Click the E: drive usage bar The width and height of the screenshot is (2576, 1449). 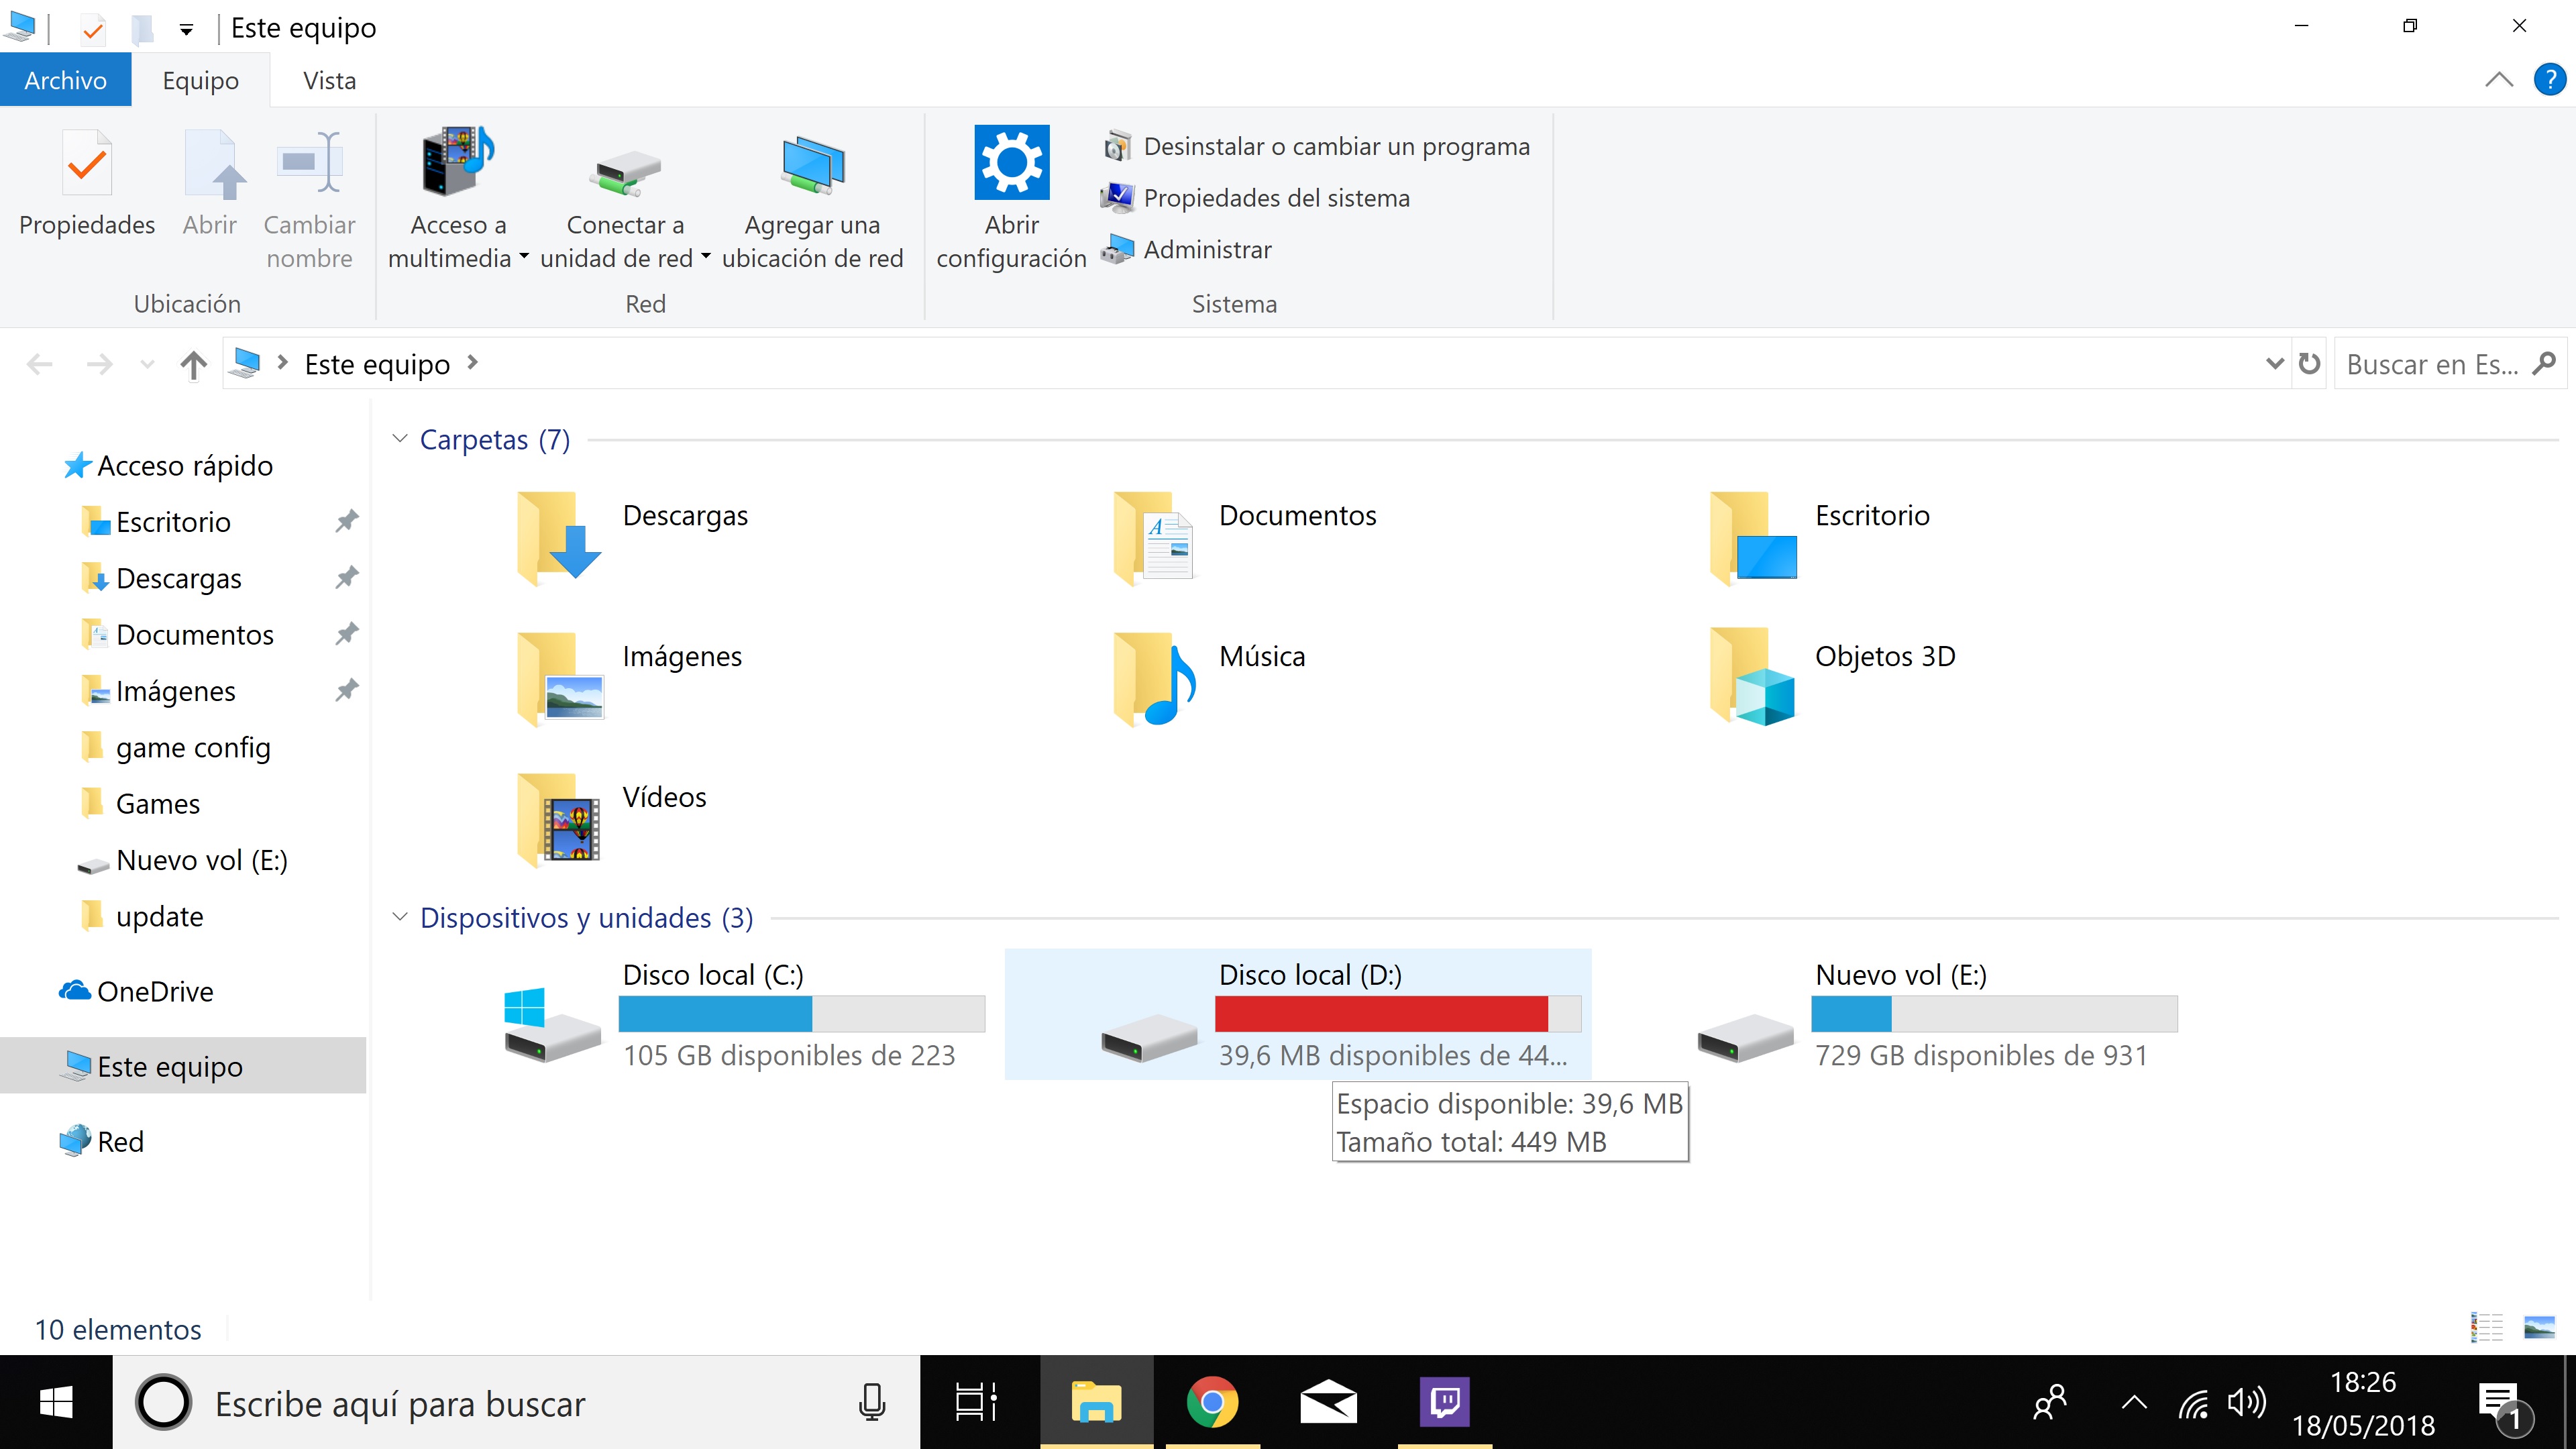1994,1014
